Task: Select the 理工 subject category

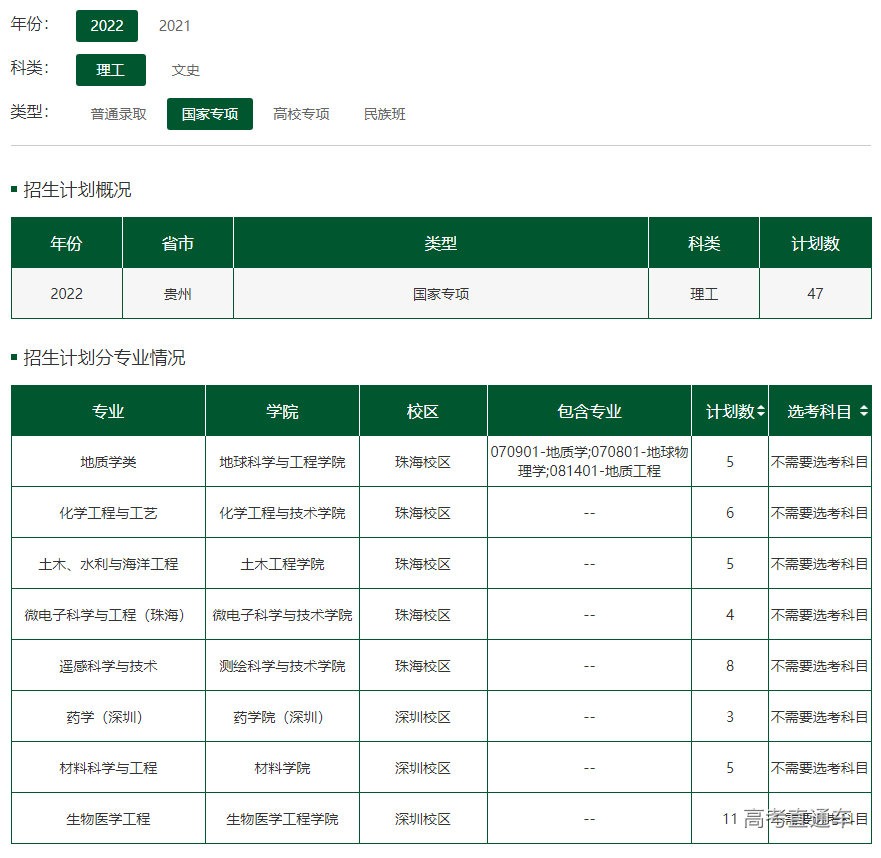Action: (110, 70)
